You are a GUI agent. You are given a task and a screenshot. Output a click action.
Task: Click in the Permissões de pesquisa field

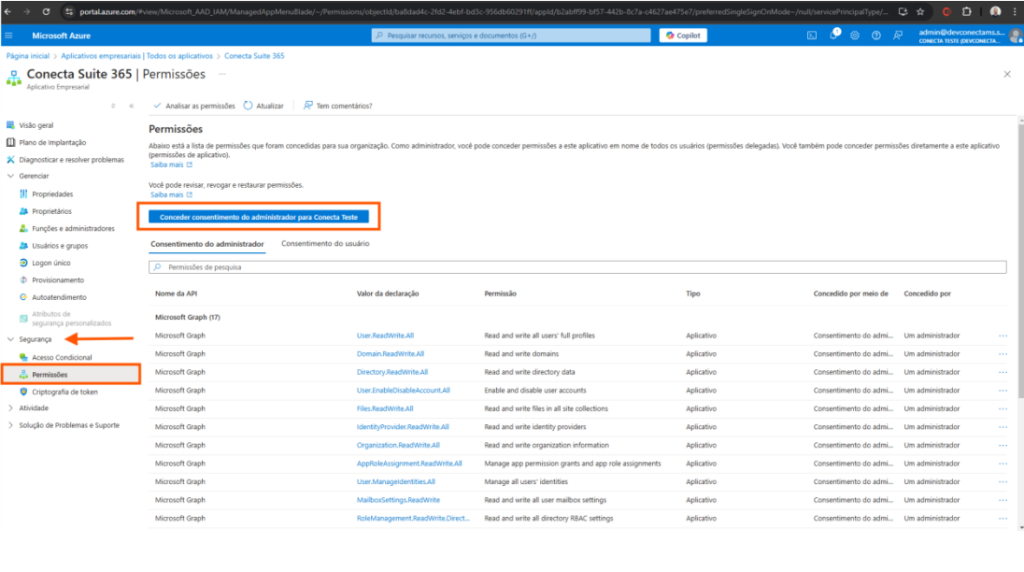pyautogui.click(x=577, y=267)
